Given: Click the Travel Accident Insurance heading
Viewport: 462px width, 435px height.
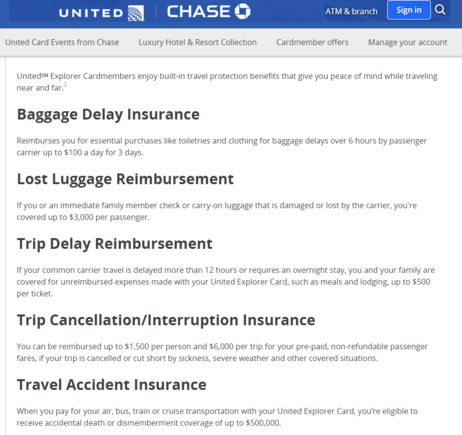Looking at the screenshot, I should pyautogui.click(x=112, y=385).
